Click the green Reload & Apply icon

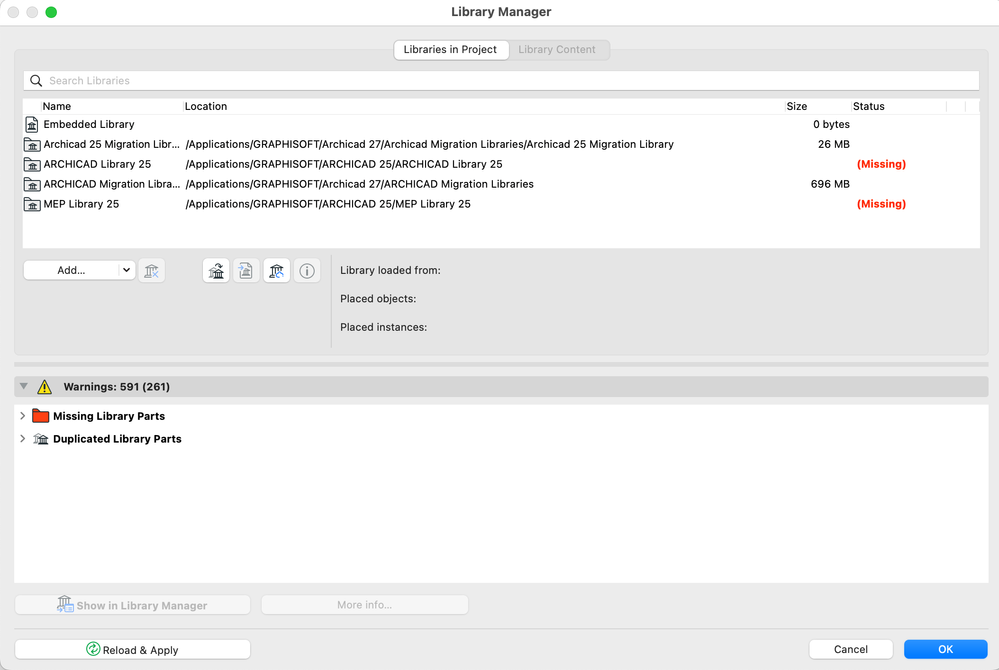pos(93,649)
